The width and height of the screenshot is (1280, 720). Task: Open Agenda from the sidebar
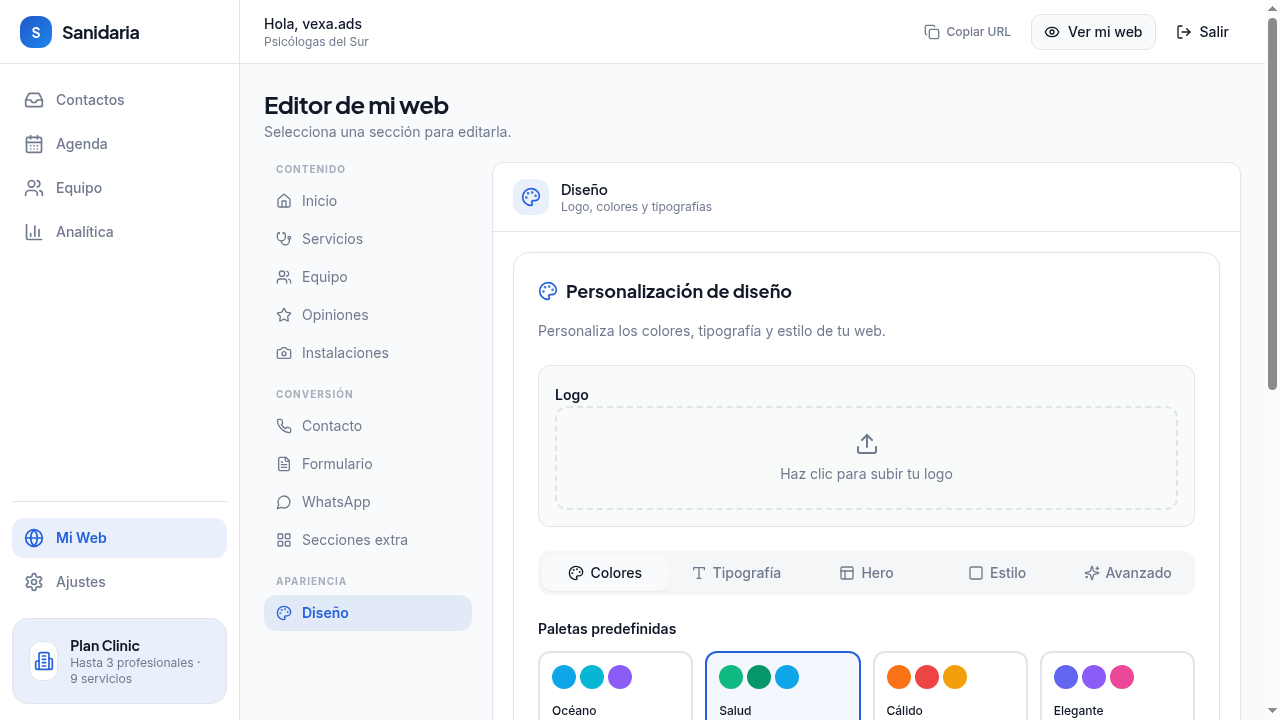click(x=119, y=144)
